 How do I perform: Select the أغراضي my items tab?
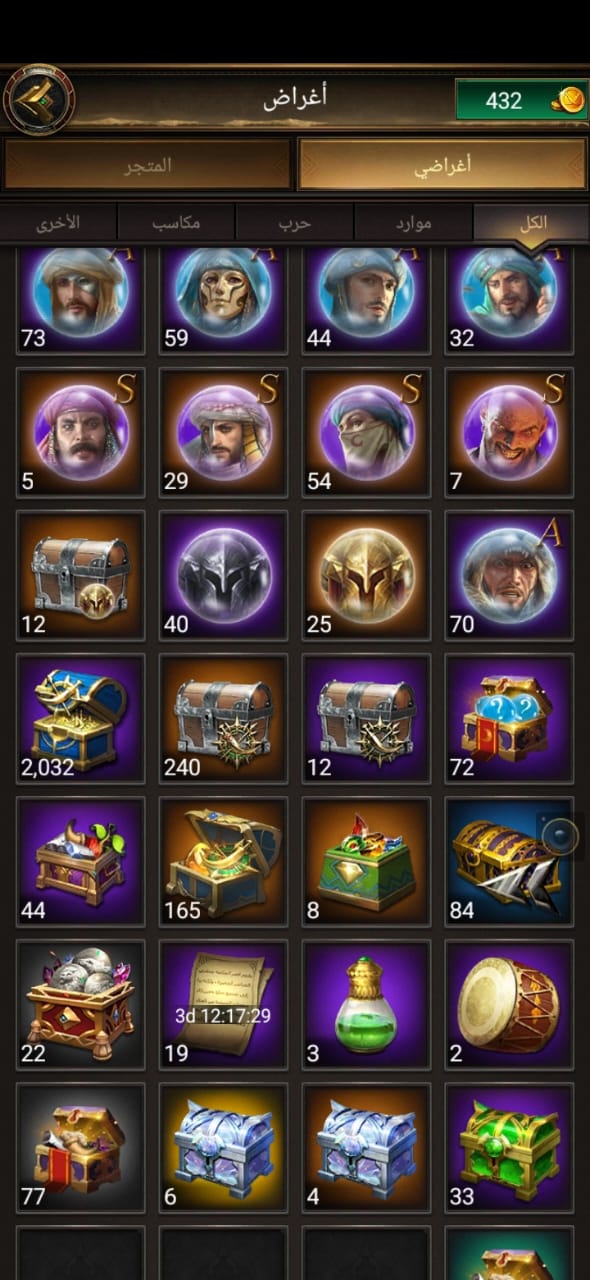point(442,165)
